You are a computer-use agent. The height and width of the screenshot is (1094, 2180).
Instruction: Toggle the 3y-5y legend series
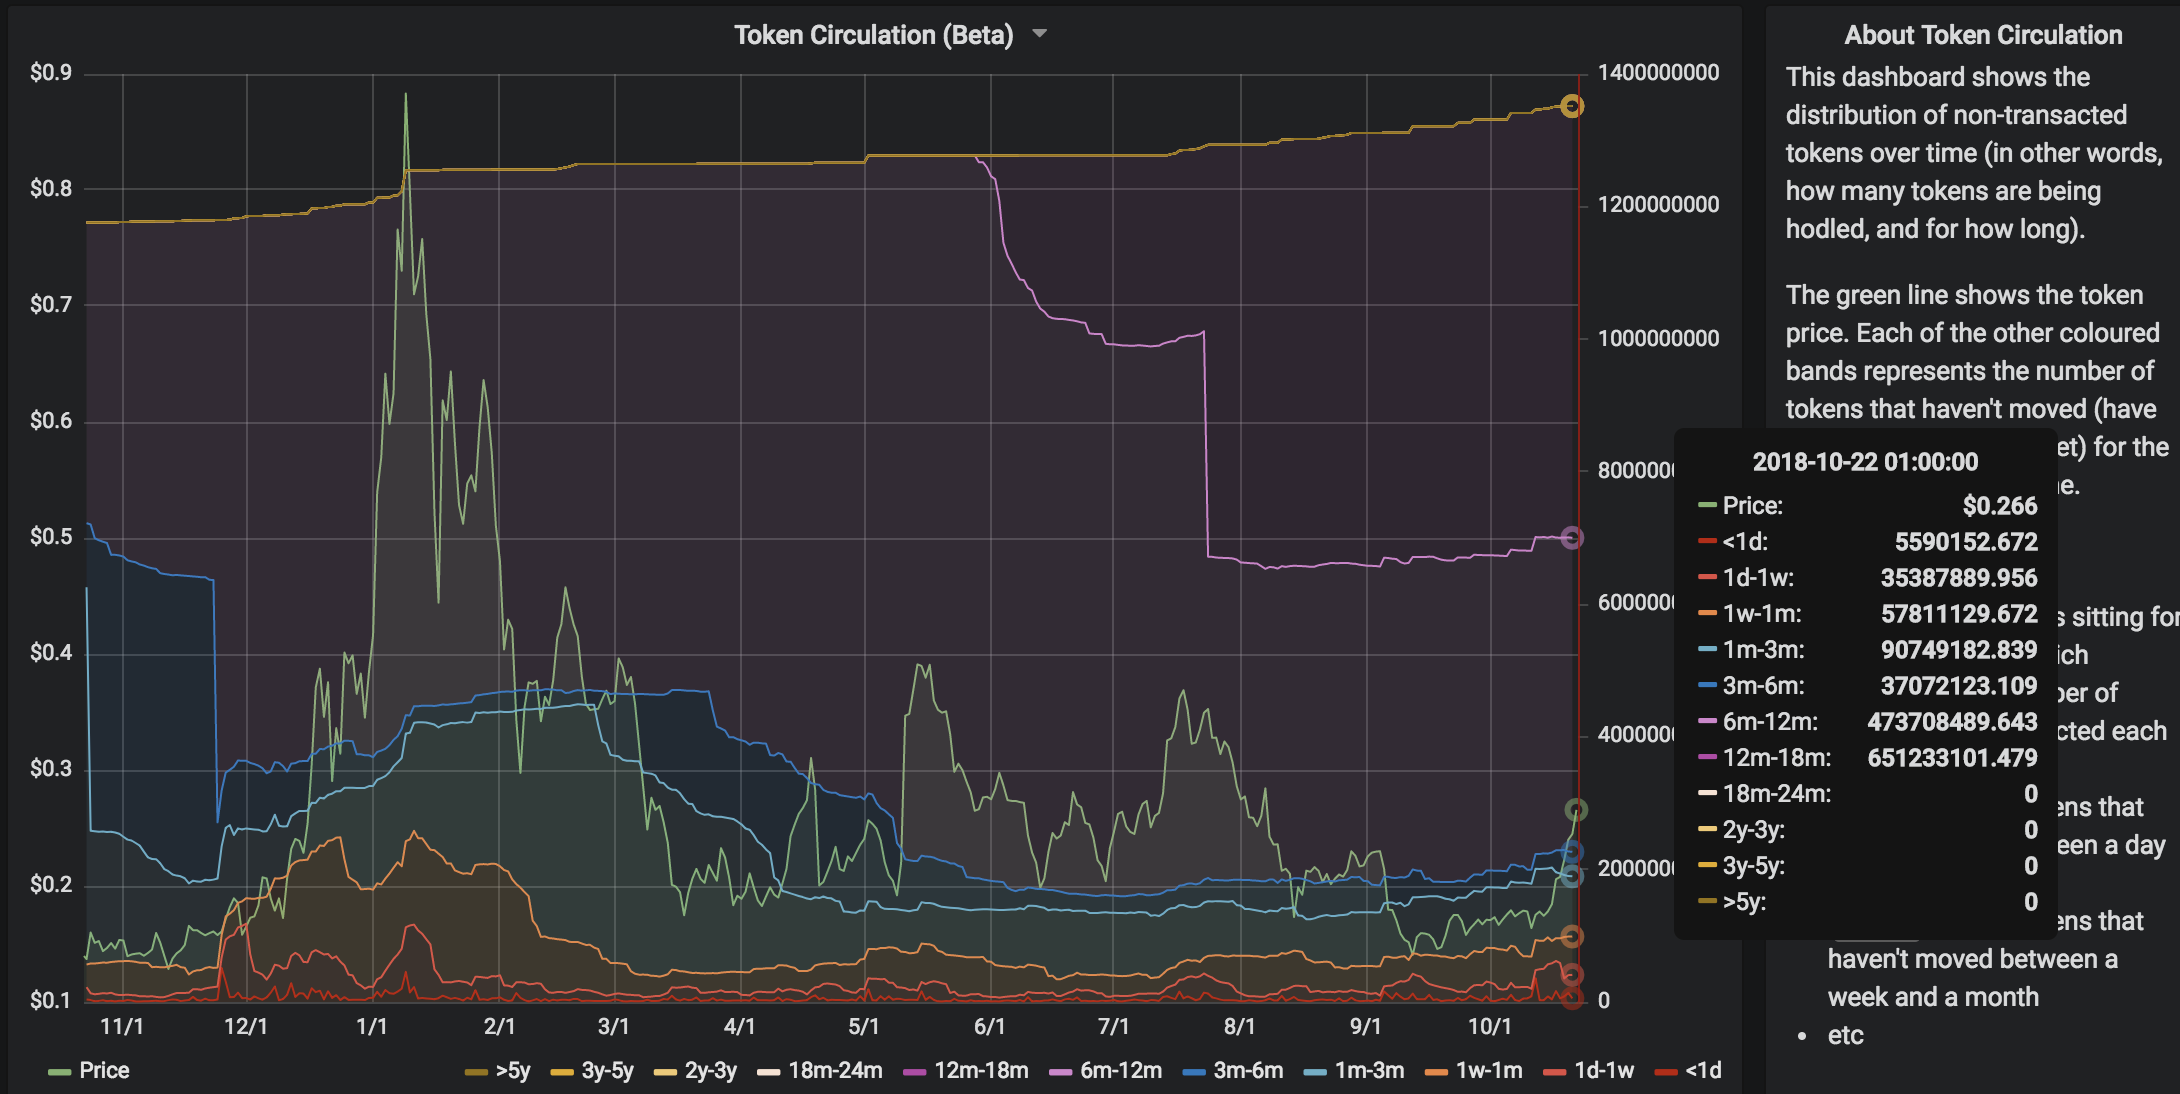point(607,1070)
